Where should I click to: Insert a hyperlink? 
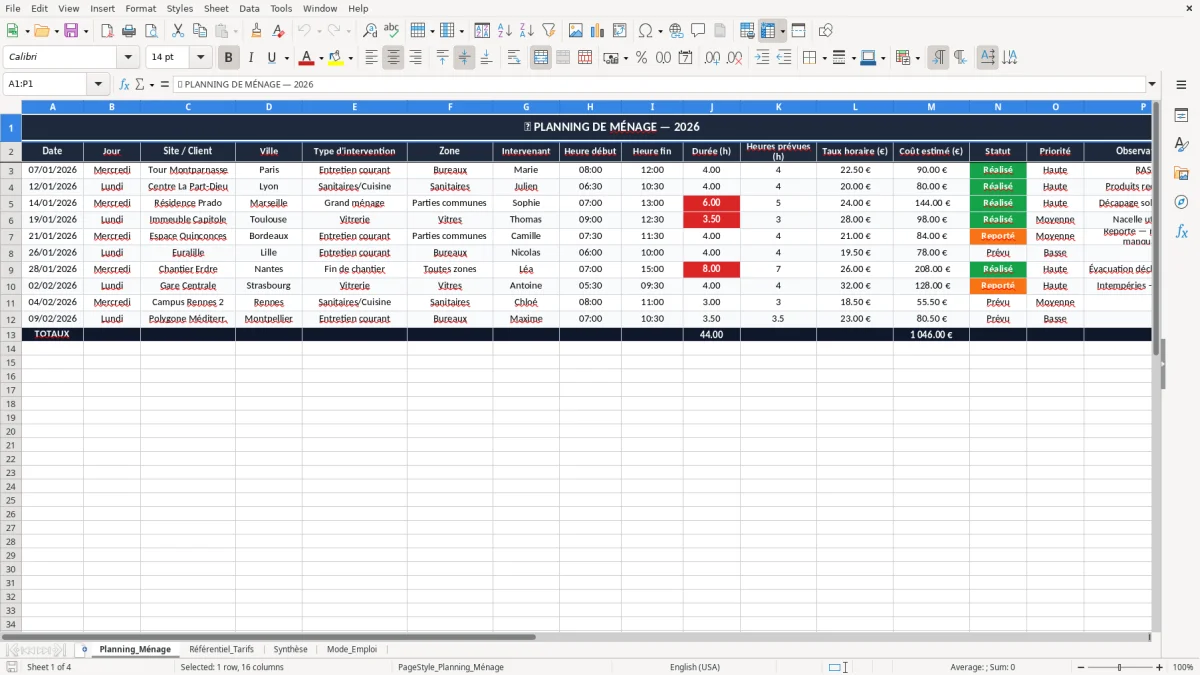pyautogui.click(x=676, y=31)
